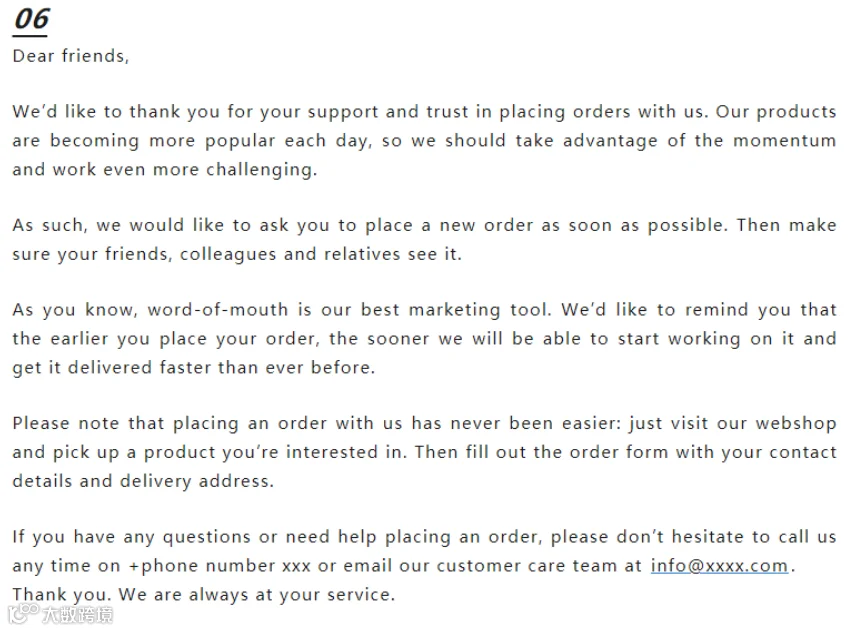The height and width of the screenshot is (631, 861).
Task: Click the watermark logo icon at bottom left
Action: 23,613
